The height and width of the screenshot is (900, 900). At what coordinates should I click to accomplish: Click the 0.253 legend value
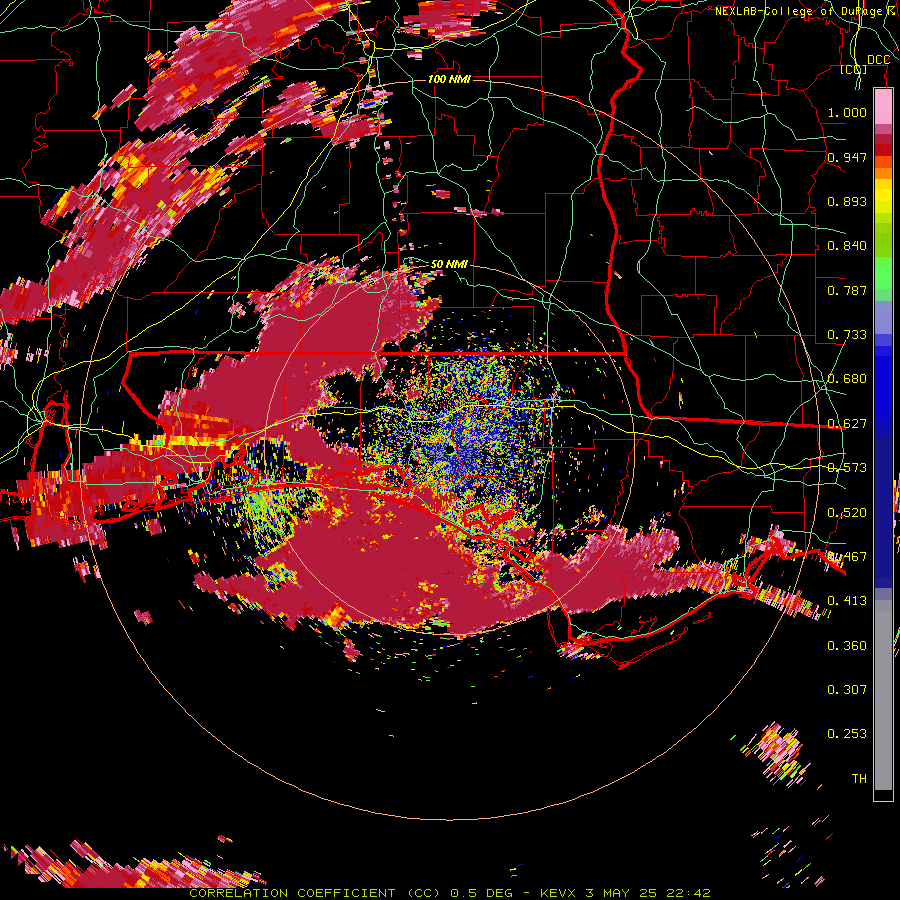click(x=847, y=734)
